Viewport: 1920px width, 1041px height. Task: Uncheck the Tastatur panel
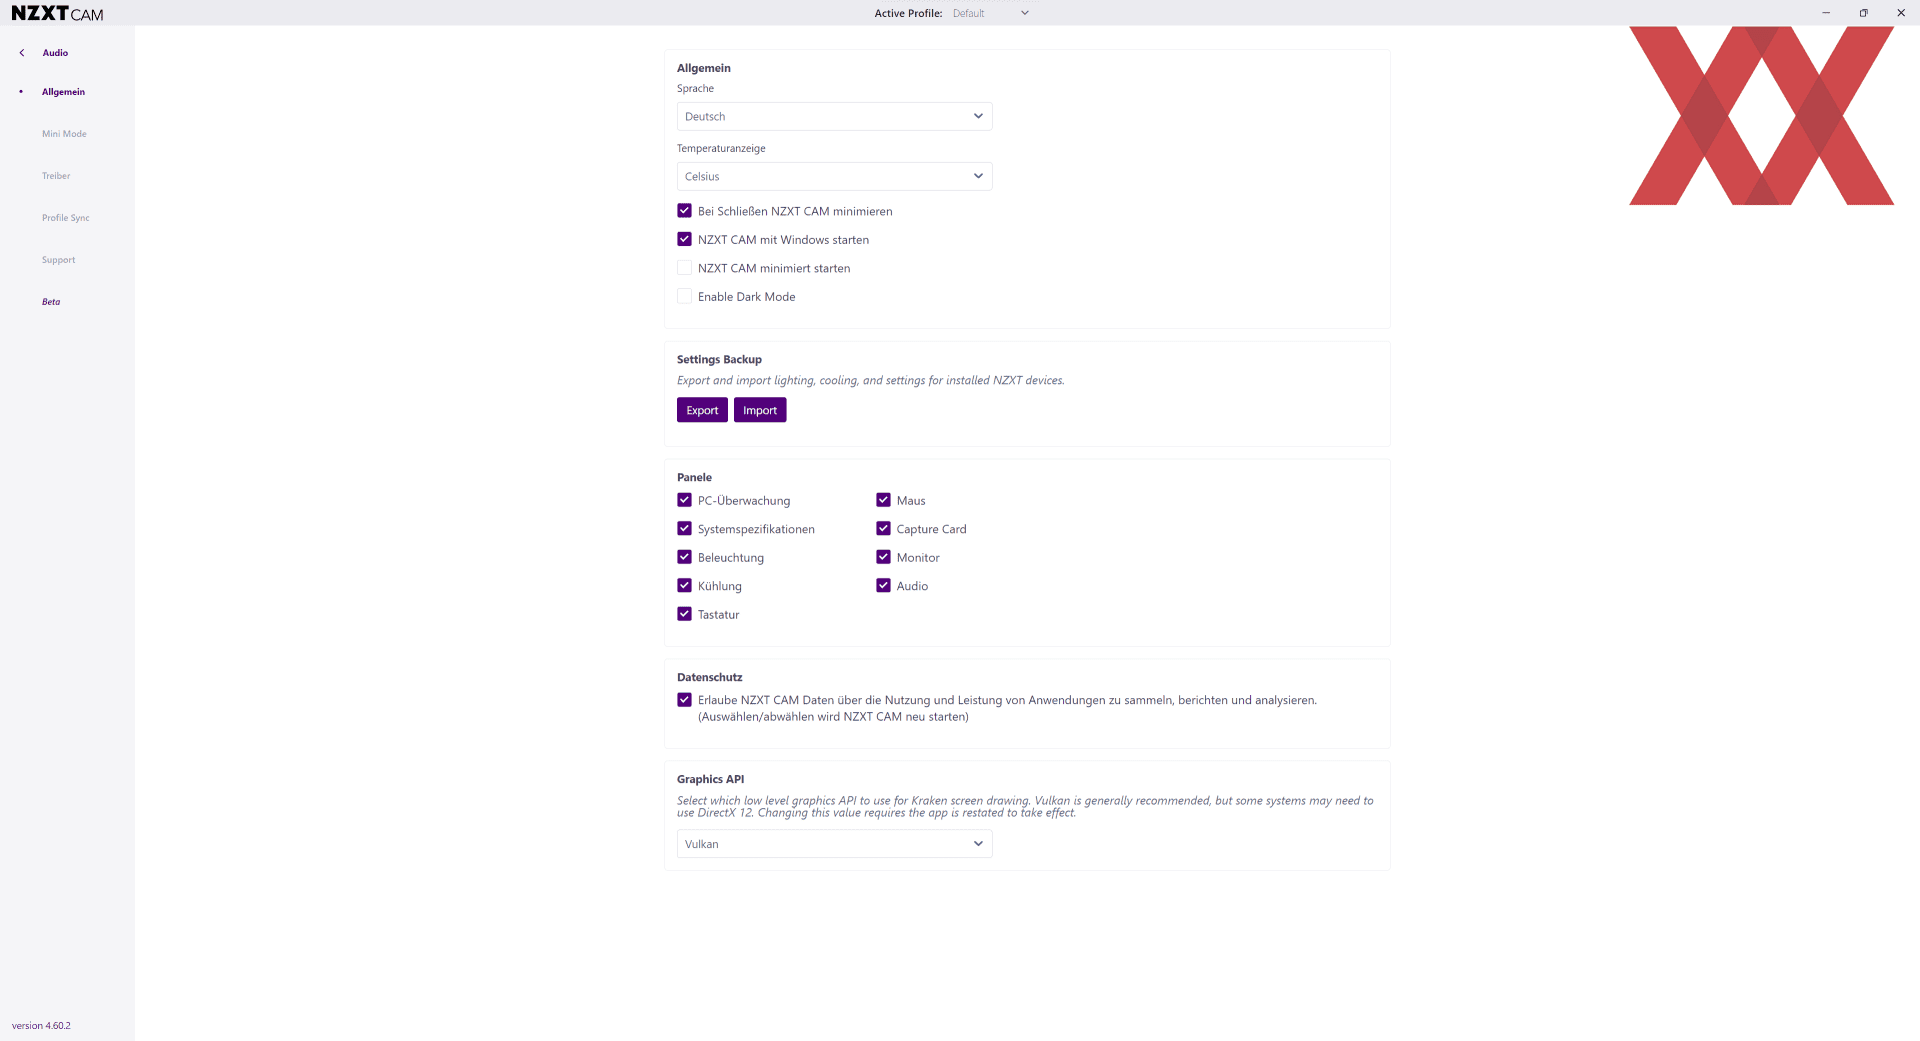click(x=684, y=614)
